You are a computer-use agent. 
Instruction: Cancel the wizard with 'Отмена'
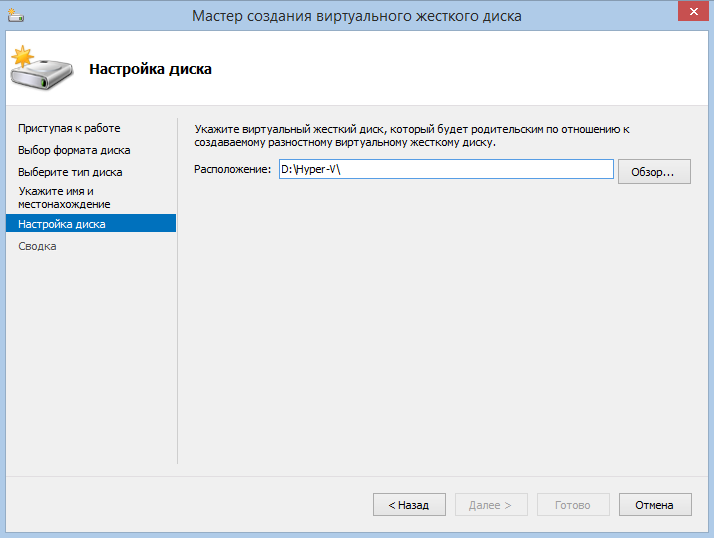pos(654,505)
